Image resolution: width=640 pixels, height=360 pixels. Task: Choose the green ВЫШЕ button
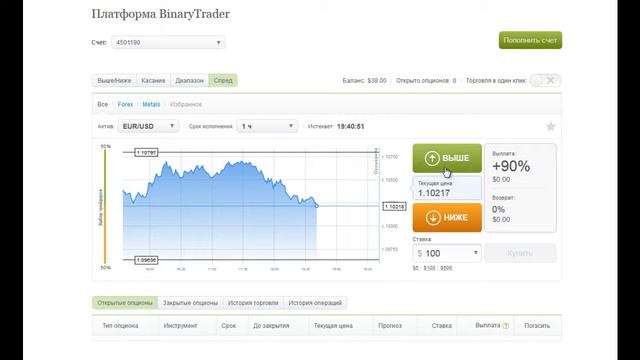pos(447,158)
